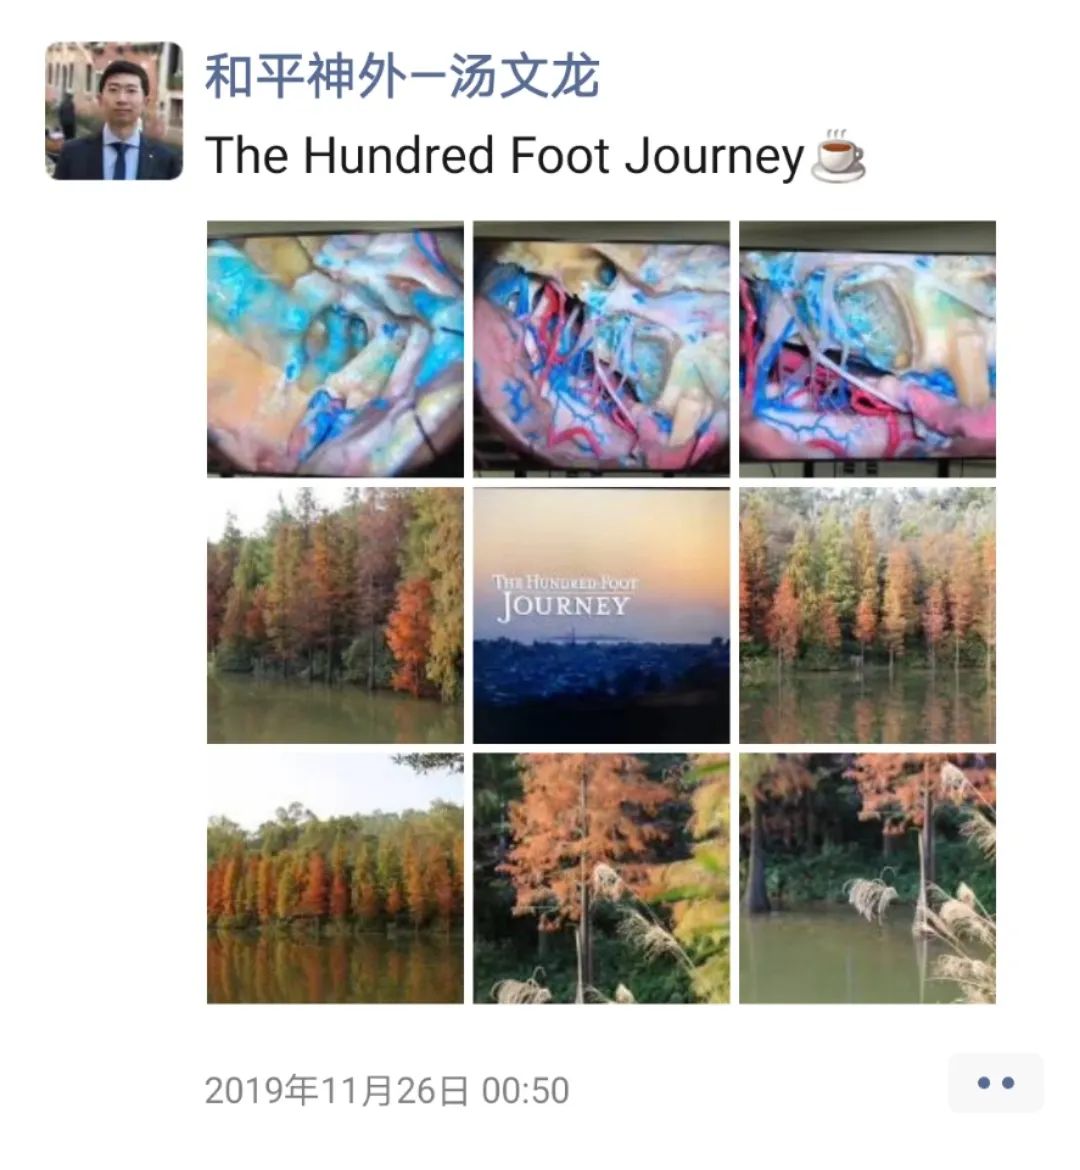Click the coffee cup emoji

pos(838,156)
